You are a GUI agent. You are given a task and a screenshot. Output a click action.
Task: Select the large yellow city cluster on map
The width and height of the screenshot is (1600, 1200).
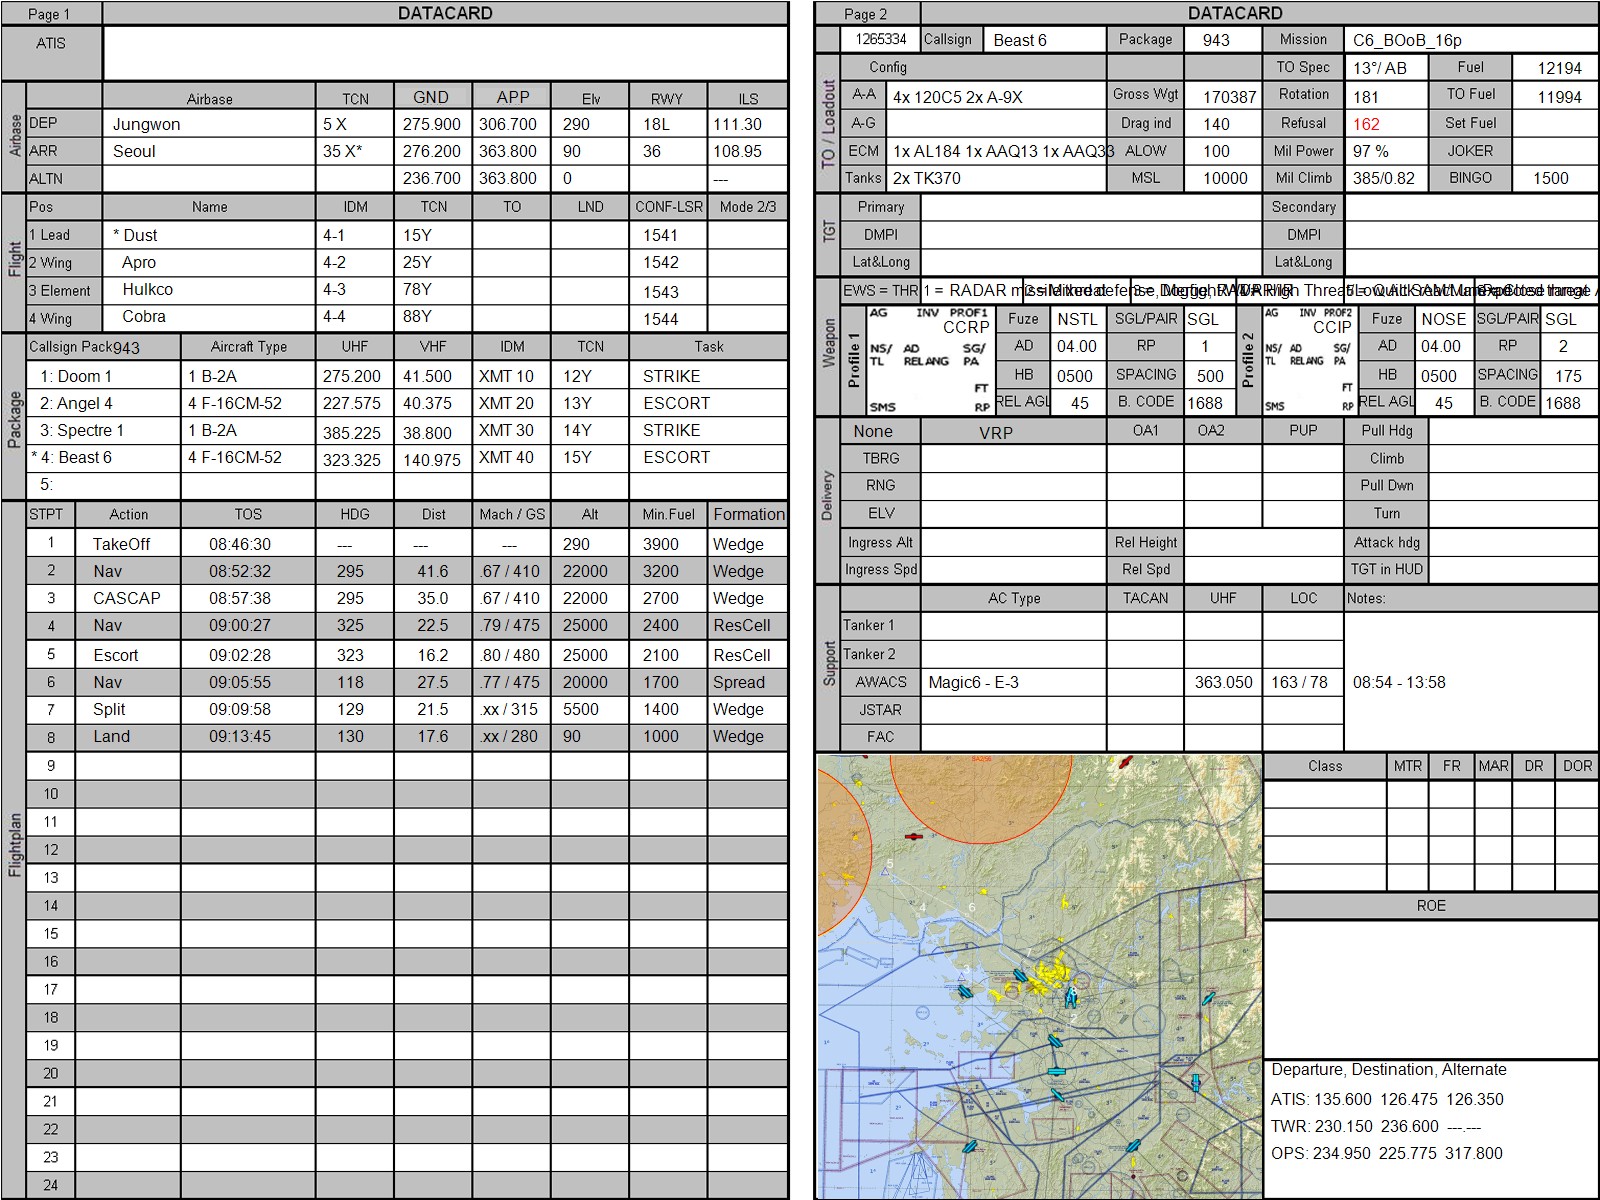(x=1048, y=972)
